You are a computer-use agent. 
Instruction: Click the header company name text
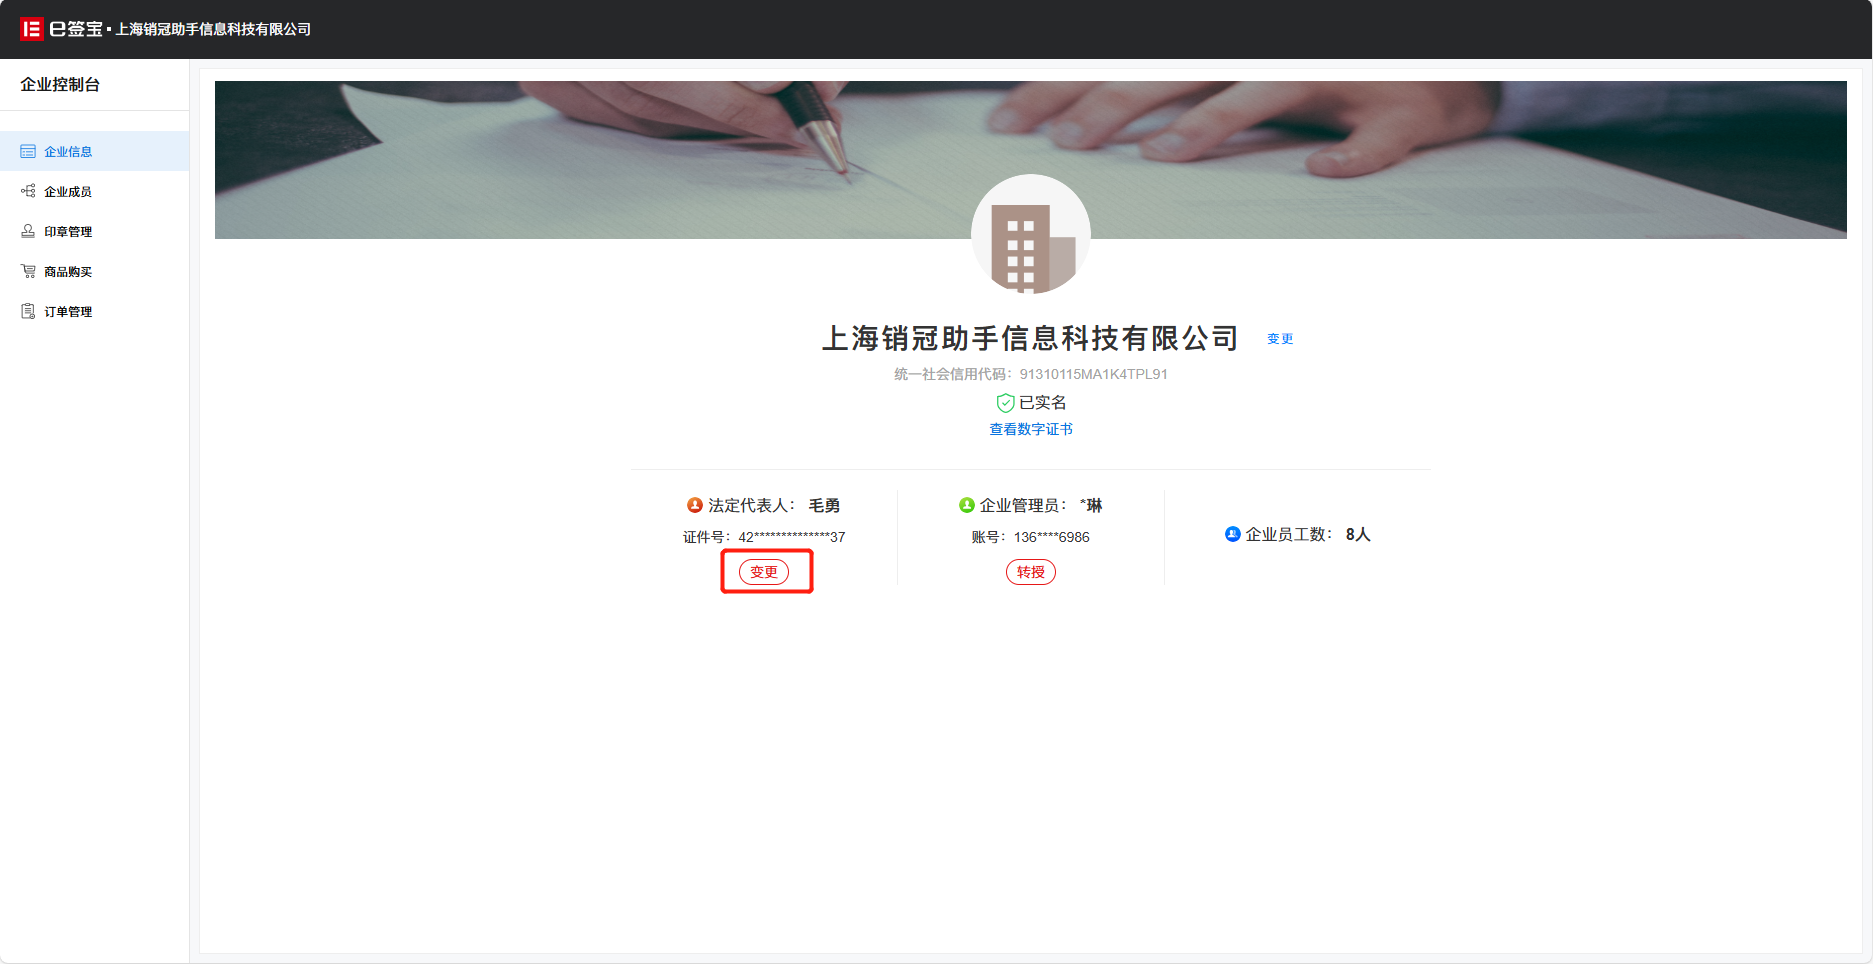213,29
